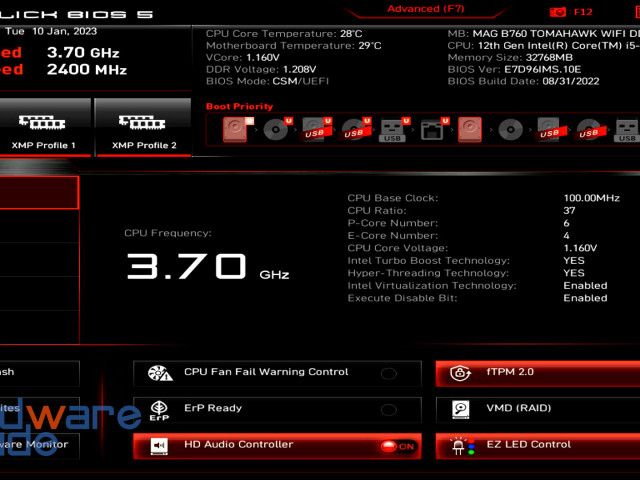Click Motherboard Temperature 29°C reading
Image resolution: width=640 pixels, height=480 pixels.
click(x=293, y=45)
